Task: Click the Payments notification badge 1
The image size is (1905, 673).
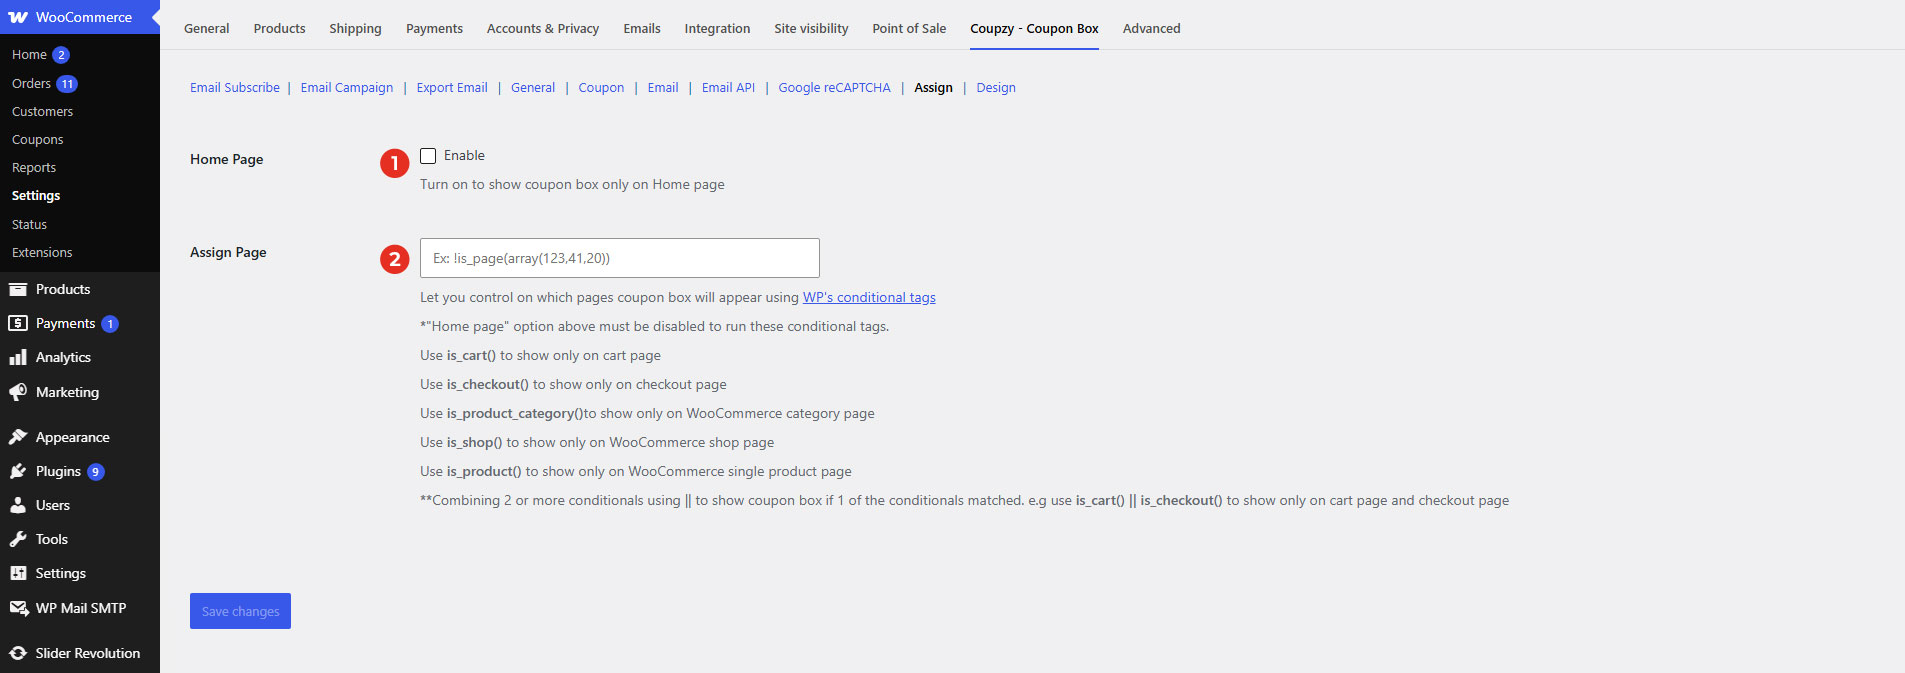Action: 110,324
